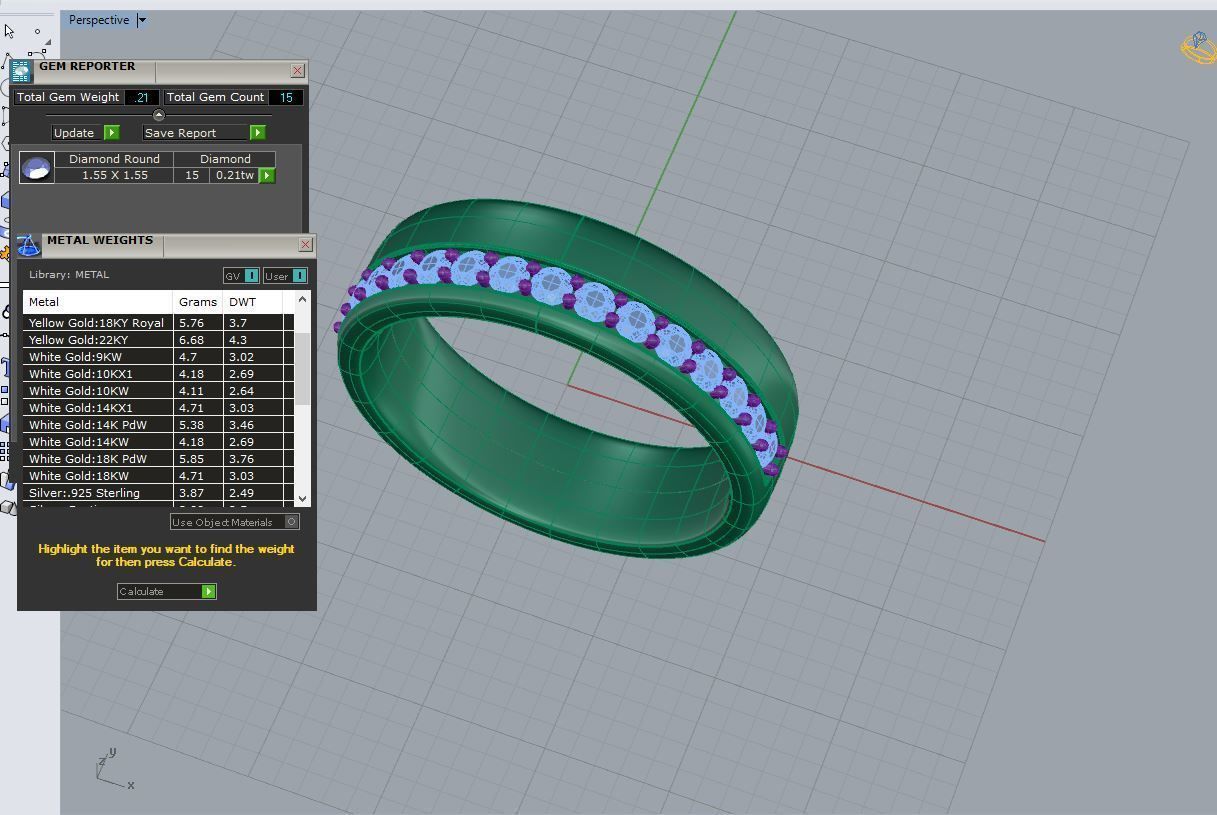Select the Silver:.925 Sterling row
Viewport: 1217px width, 815px height.
coord(158,493)
